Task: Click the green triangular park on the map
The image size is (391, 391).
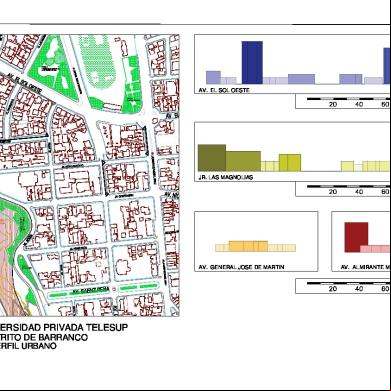Action: point(54,67)
